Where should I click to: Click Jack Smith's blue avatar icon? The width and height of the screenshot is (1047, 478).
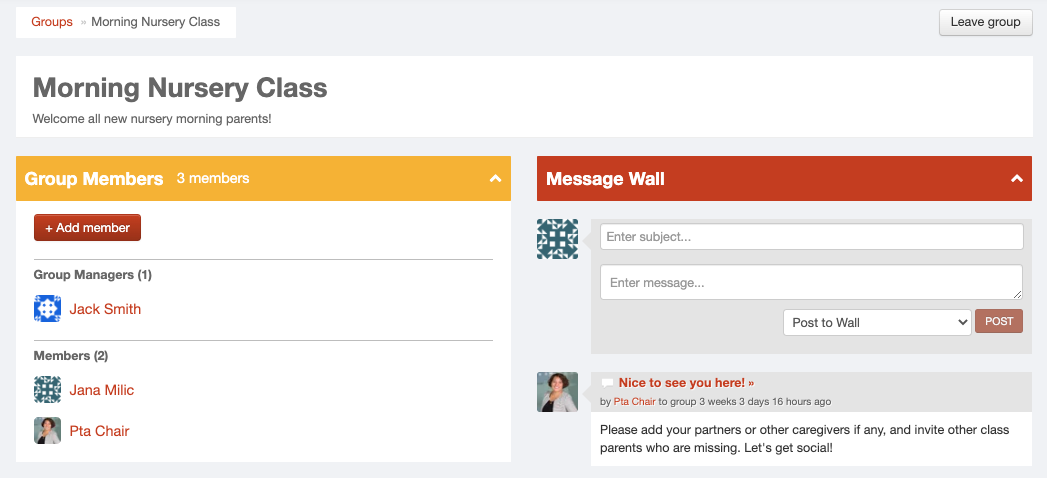pyautogui.click(x=47, y=309)
